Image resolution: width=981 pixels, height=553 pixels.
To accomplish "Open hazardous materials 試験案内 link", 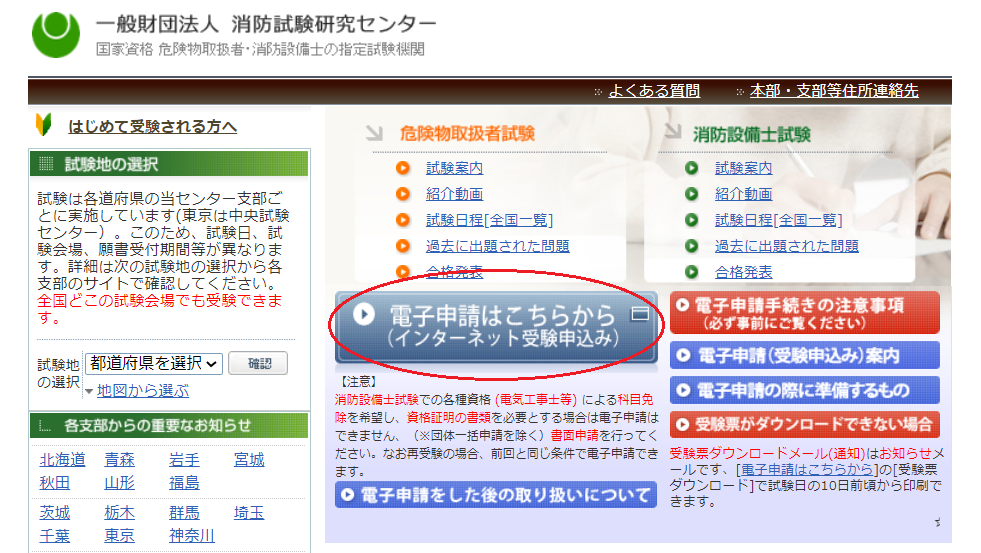I will [454, 168].
